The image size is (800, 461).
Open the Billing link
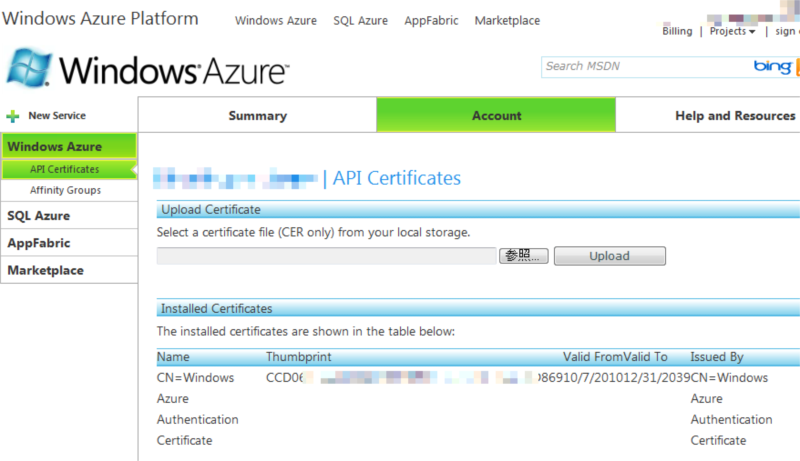677,31
